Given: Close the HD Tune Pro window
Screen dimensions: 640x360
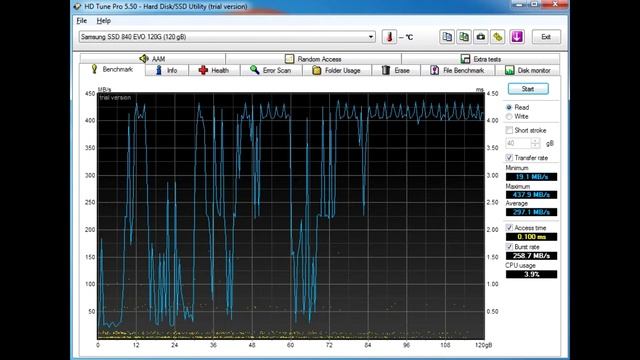Looking at the screenshot, I should tap(555, 4).
